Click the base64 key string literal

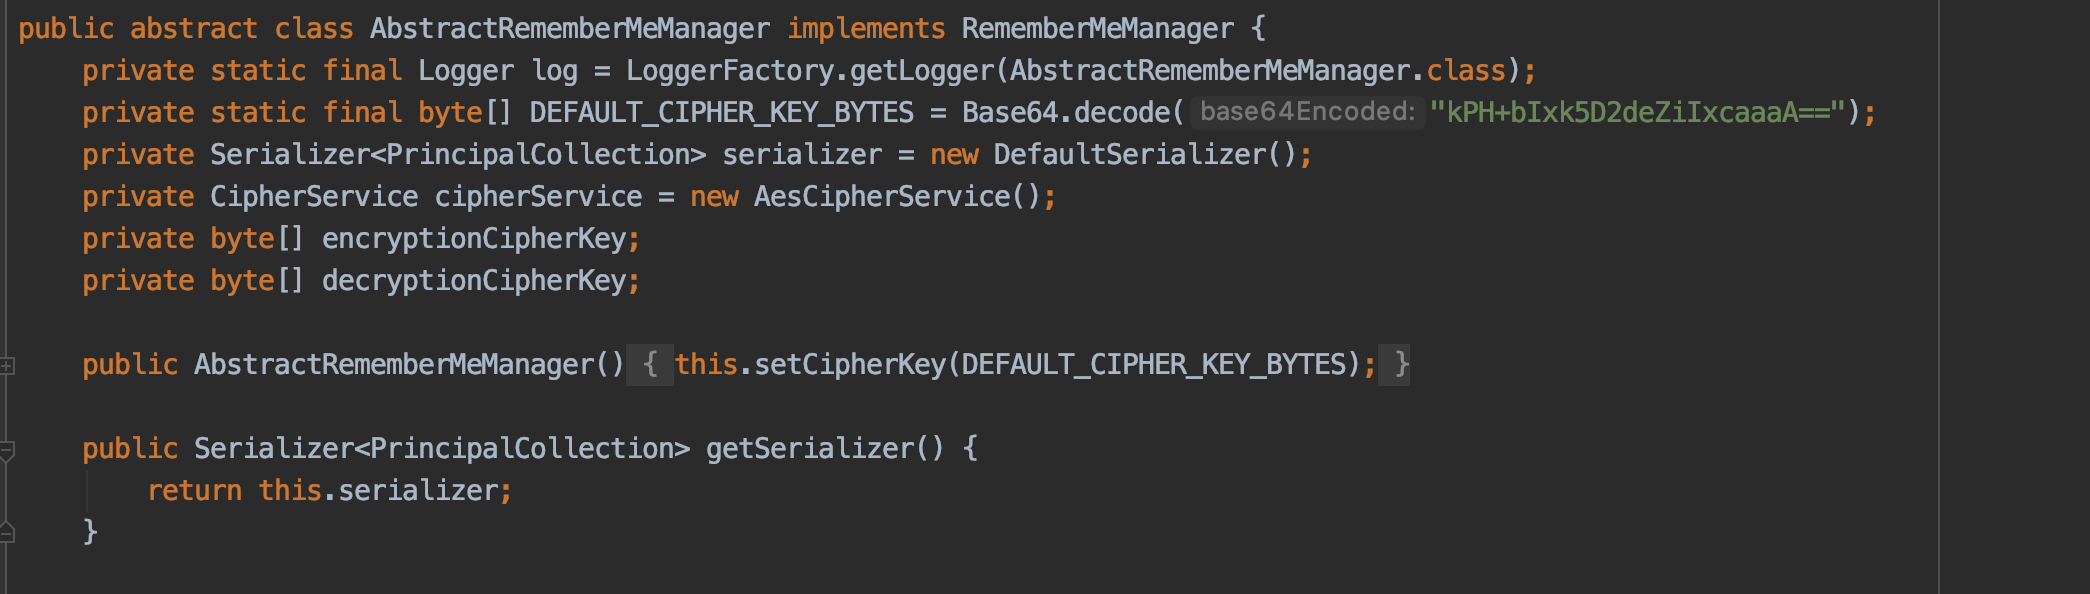(x=1637, y=113)
